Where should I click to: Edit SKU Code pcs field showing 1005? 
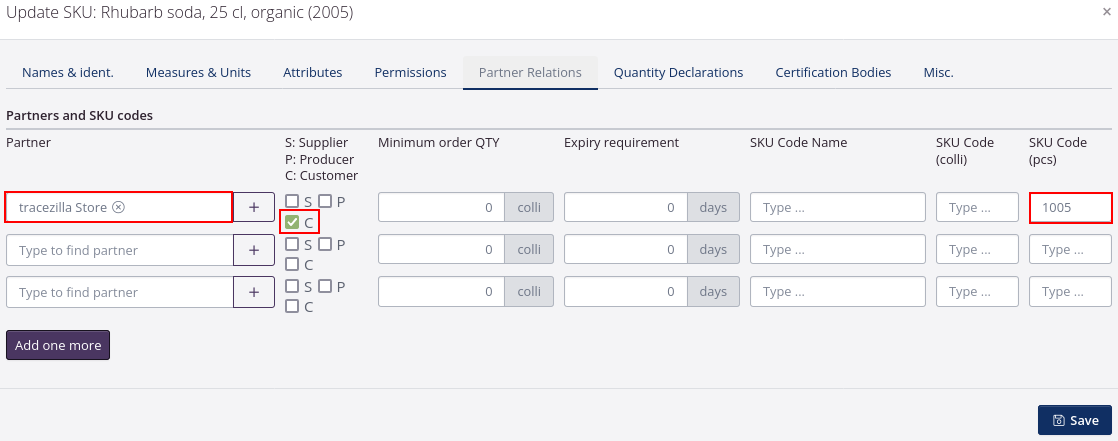click(1070, 208)
